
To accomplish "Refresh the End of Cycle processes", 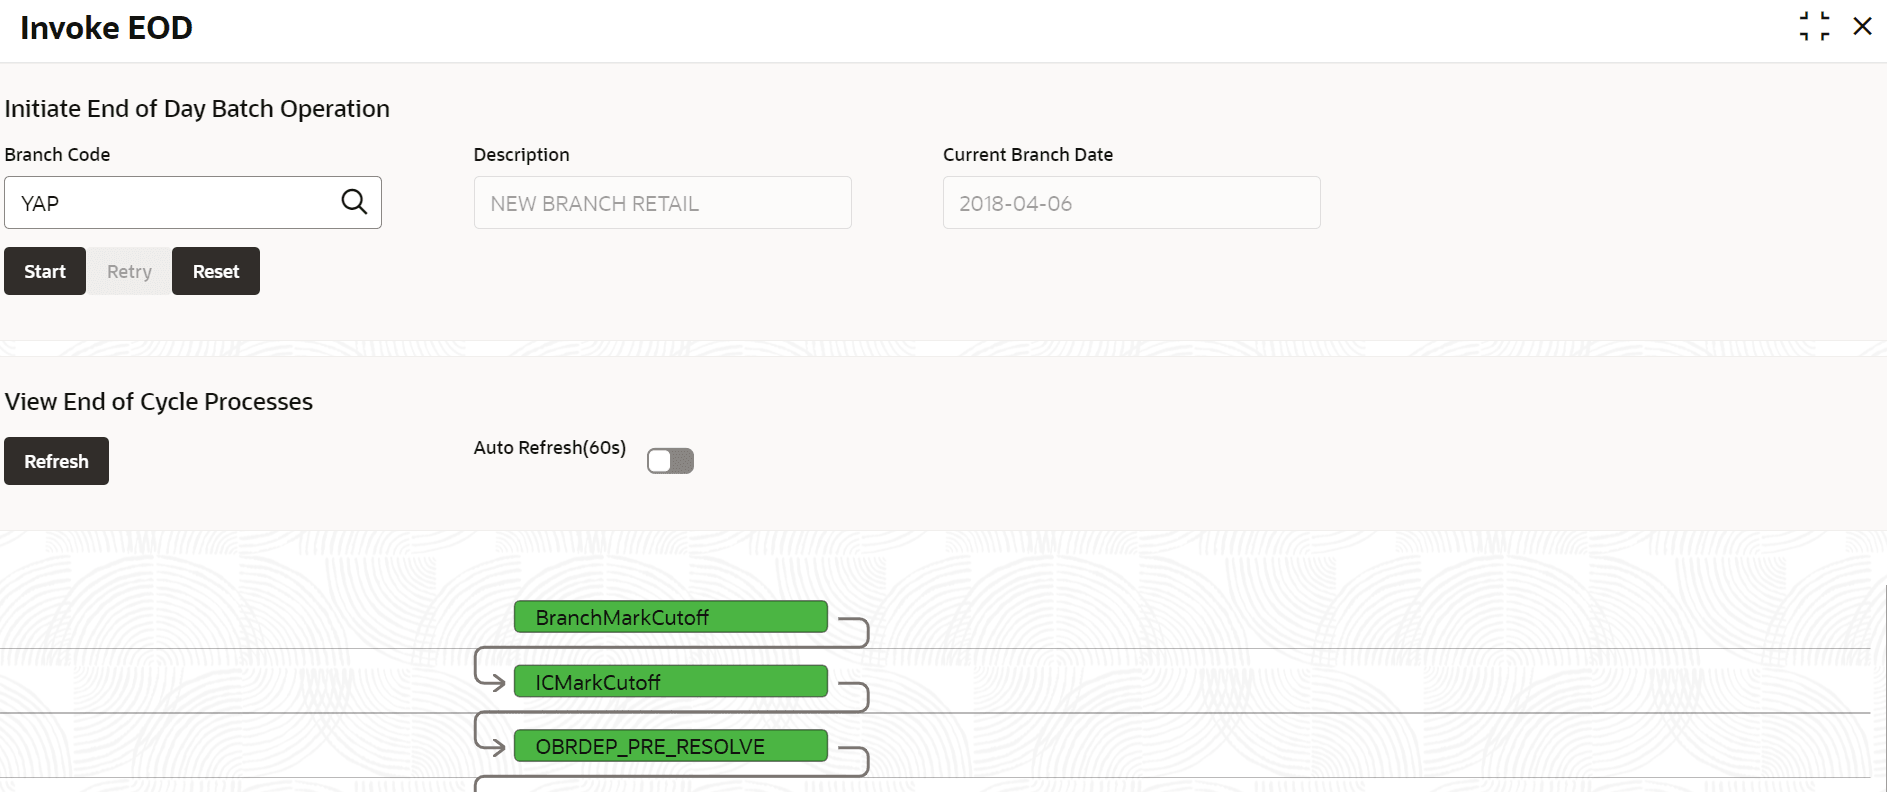I will [56, 461].
